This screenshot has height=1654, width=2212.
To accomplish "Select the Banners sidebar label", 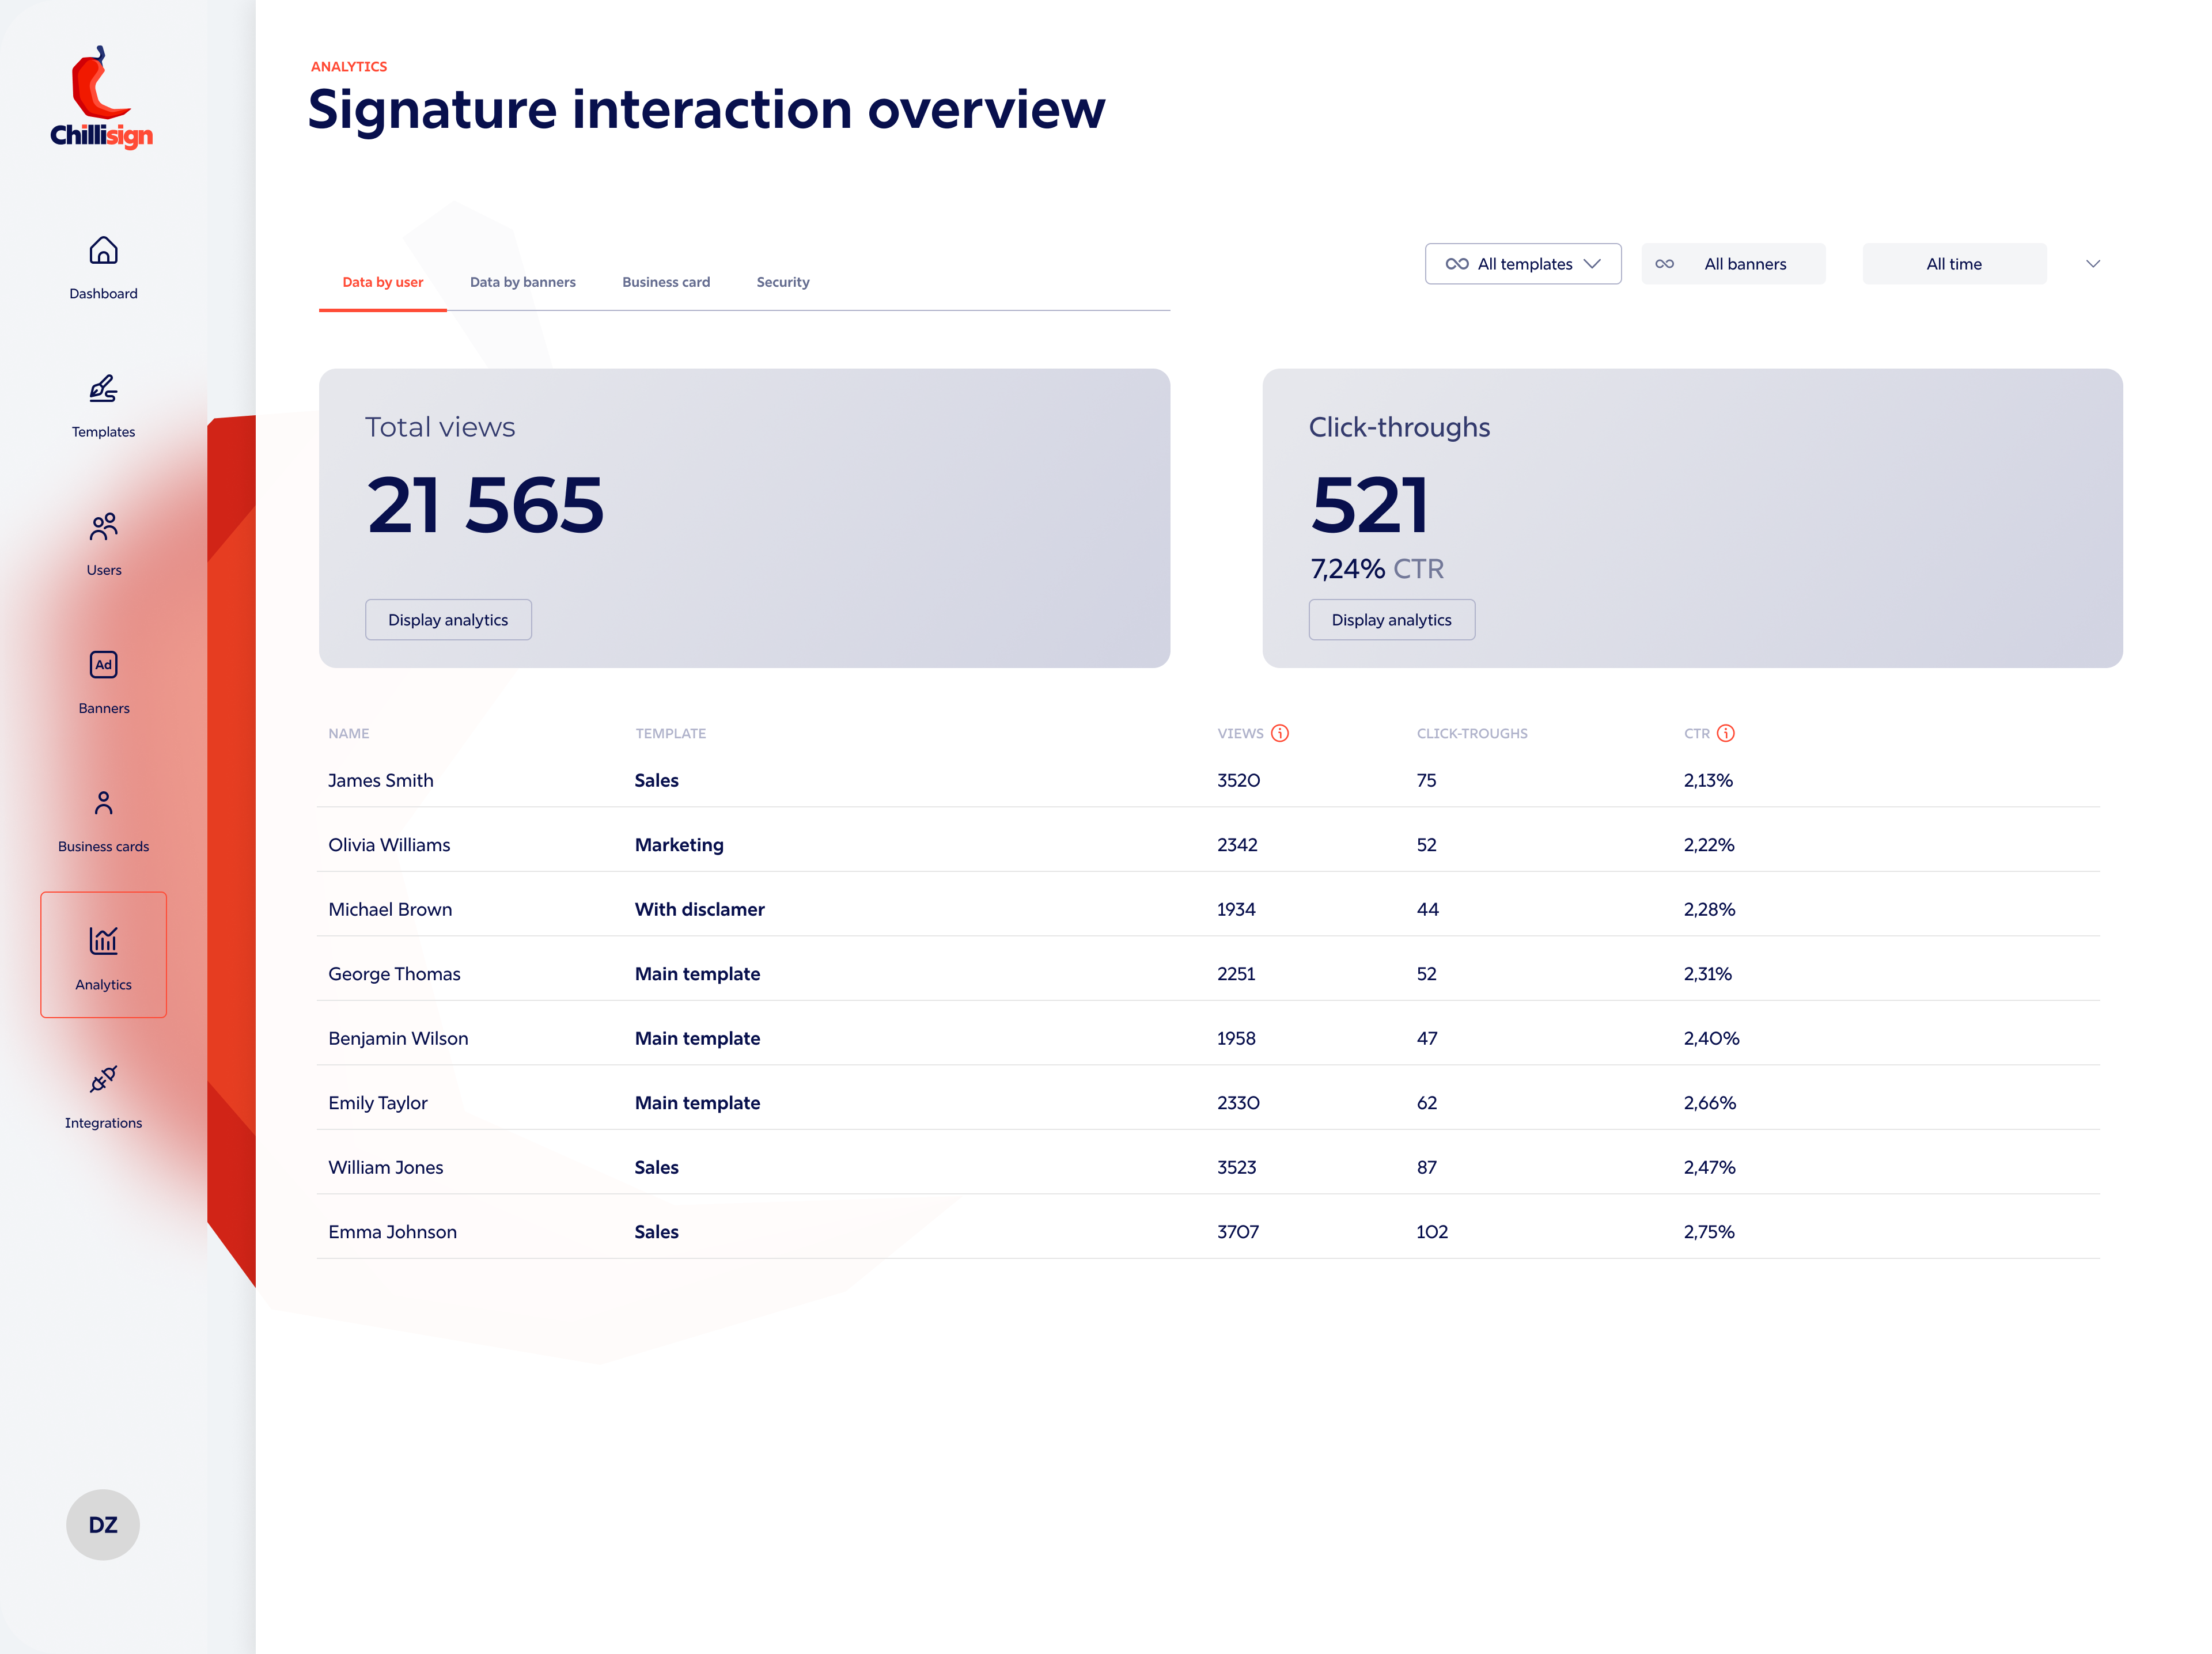I will pyautogui.click(x=103, y=708).
